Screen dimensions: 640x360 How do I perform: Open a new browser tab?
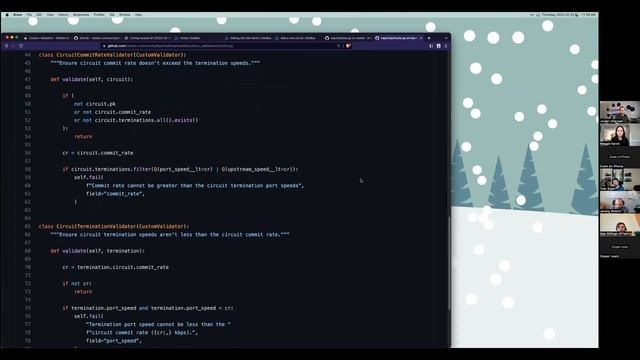[429, 38]
